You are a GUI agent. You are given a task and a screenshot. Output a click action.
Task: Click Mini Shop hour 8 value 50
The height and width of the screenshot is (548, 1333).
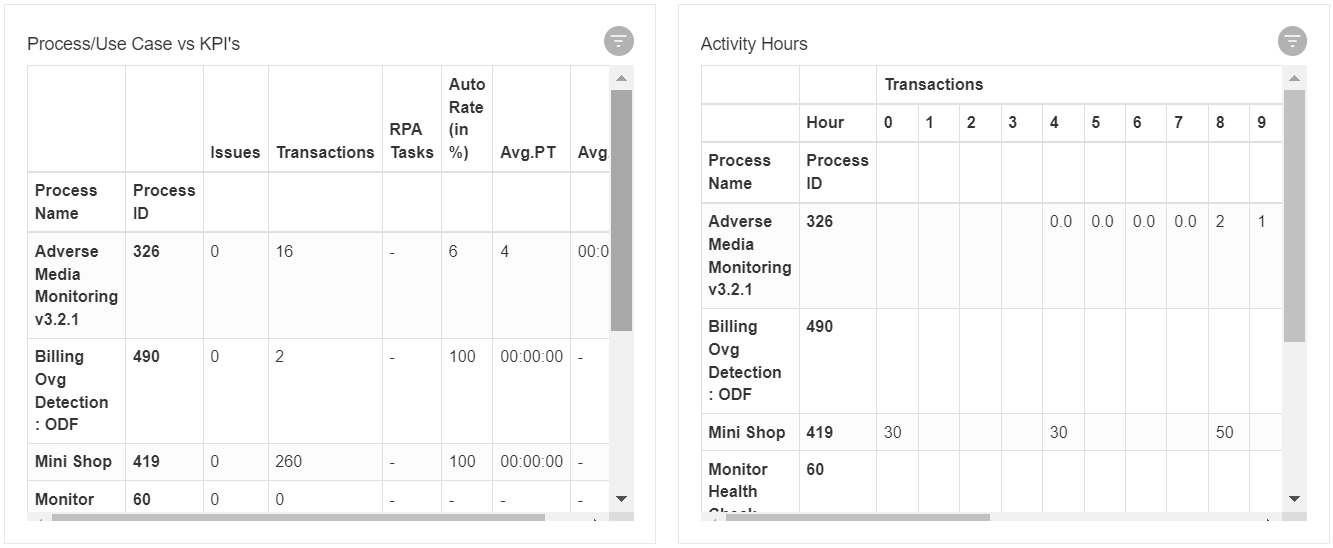pos(1224,432)
